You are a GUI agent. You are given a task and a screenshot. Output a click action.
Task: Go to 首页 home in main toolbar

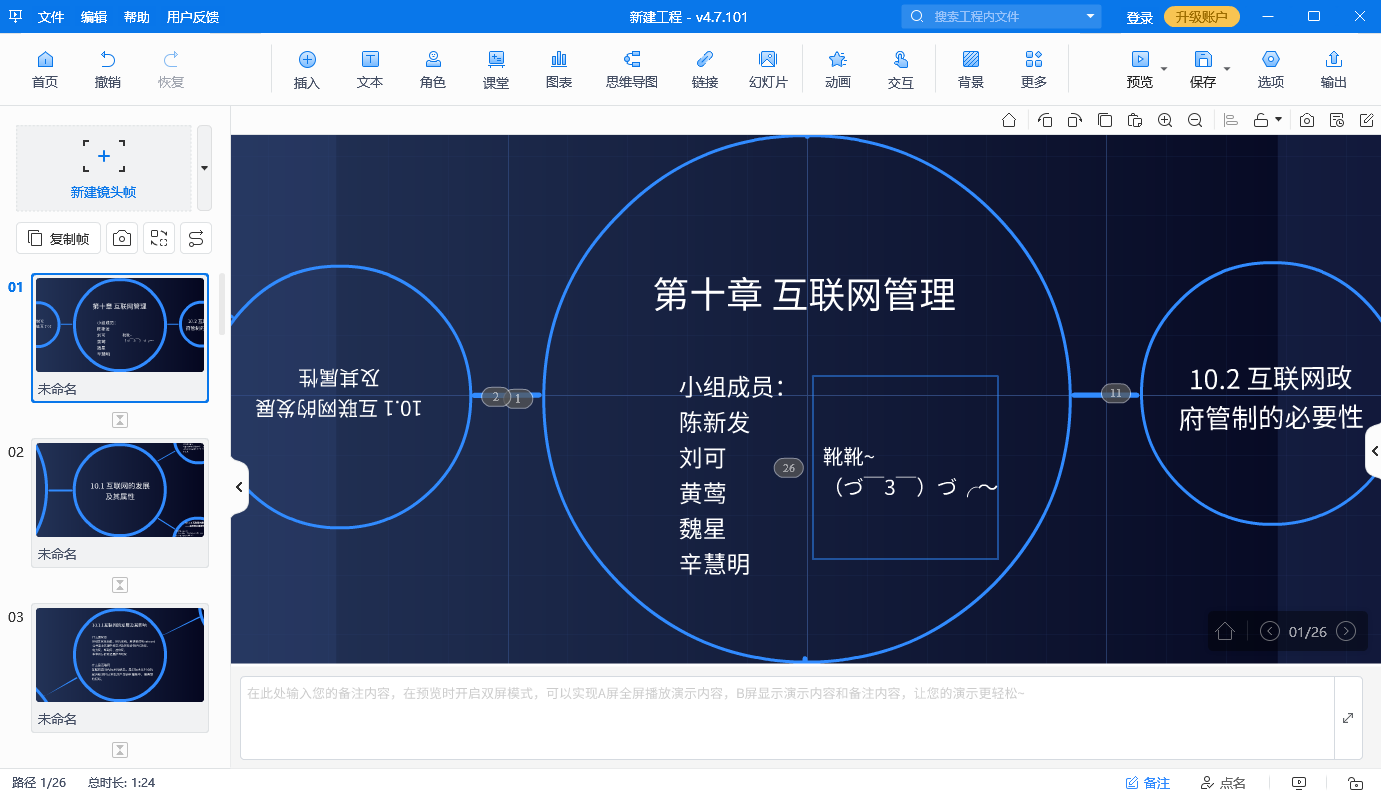click(45, 70)
